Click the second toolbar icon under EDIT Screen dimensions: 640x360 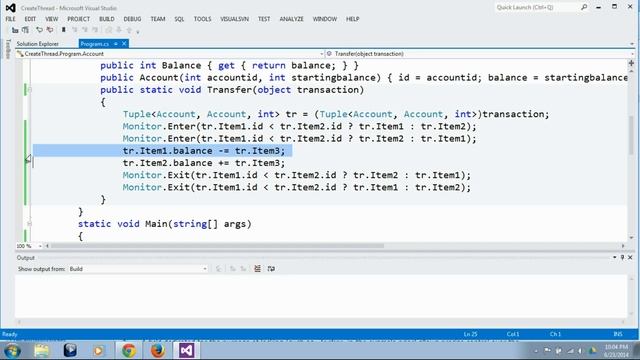click(25, 30)
